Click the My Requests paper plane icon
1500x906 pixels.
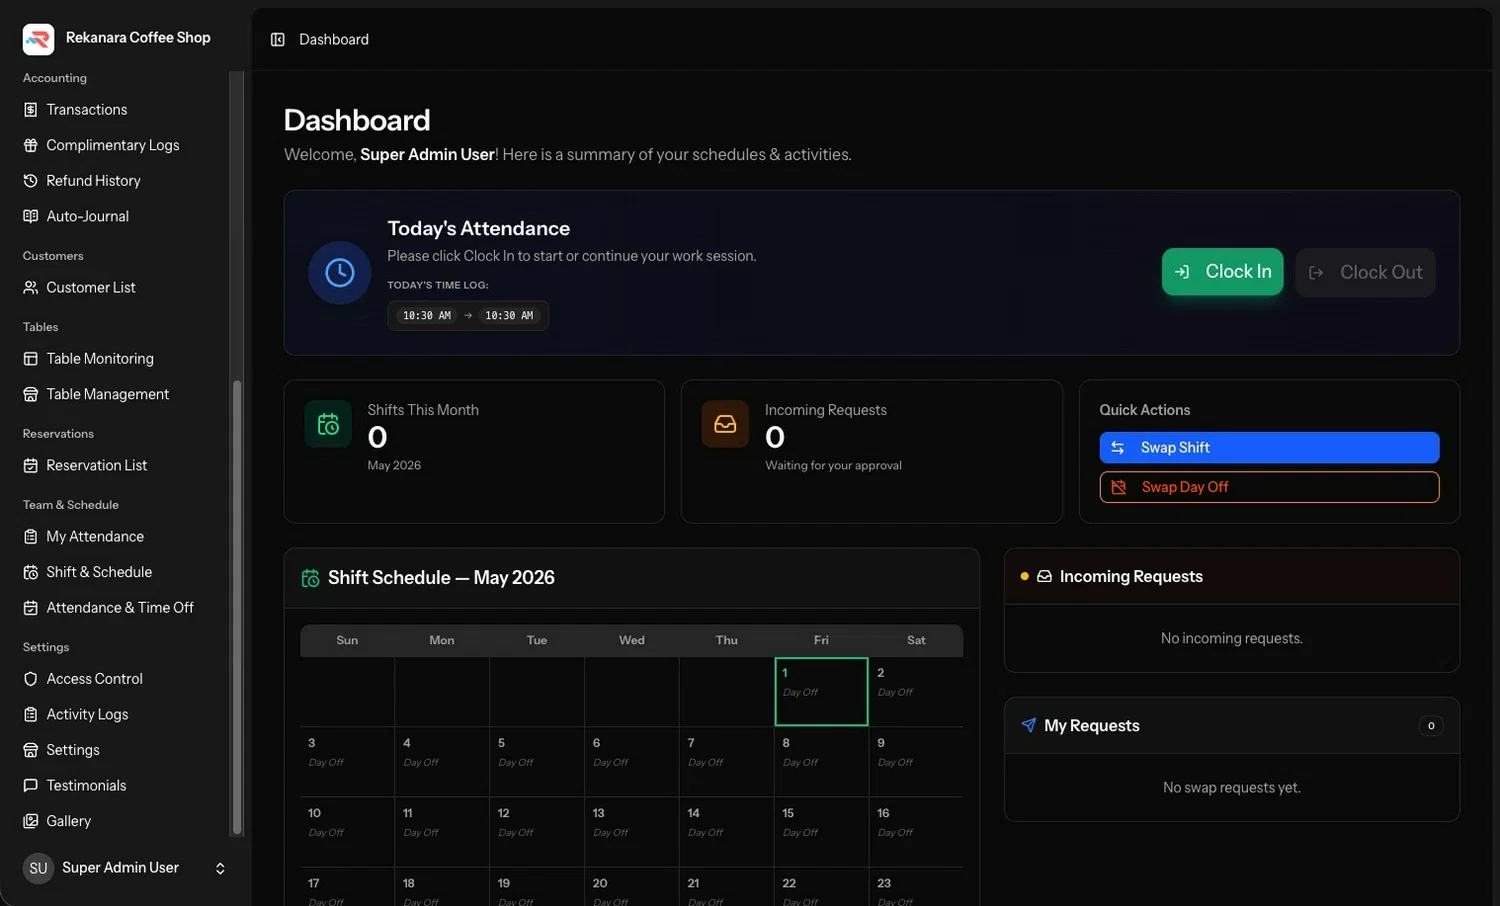[x=1028, y=725]
